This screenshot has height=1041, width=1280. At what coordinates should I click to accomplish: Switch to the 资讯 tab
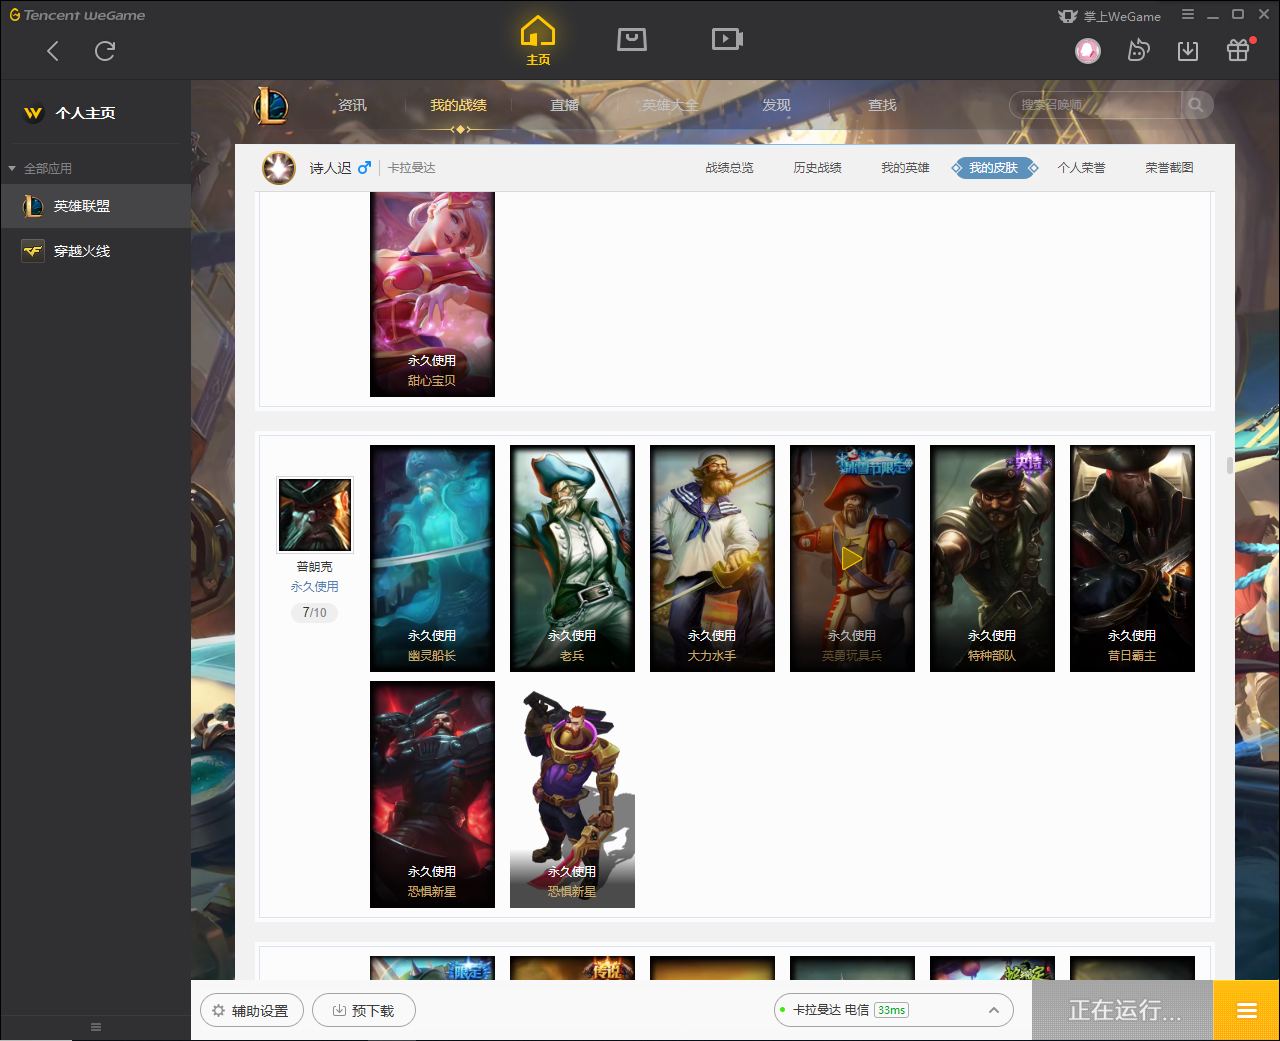point(352,105)
